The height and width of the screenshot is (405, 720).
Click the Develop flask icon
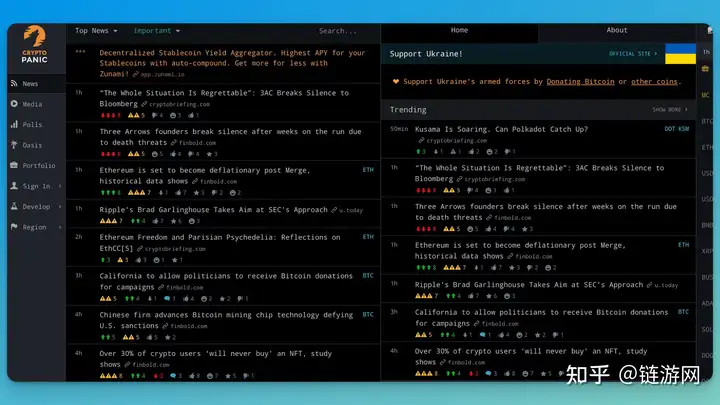point(14,207)
